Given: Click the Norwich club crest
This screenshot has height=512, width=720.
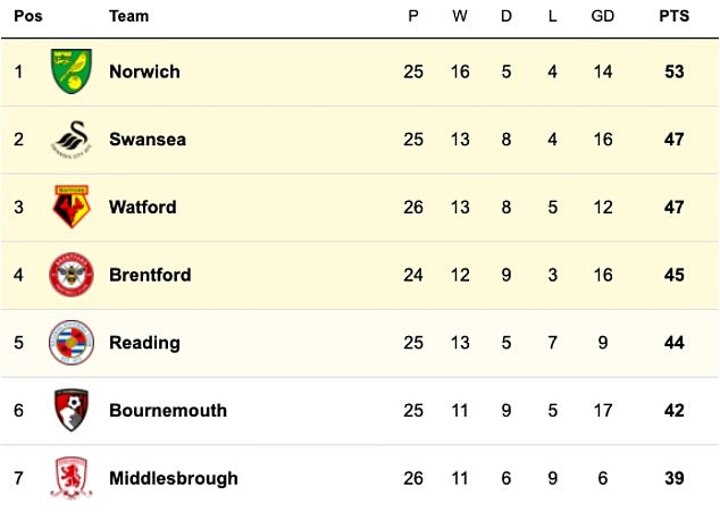Looking at the screenshot, I should tap(72, 72).
